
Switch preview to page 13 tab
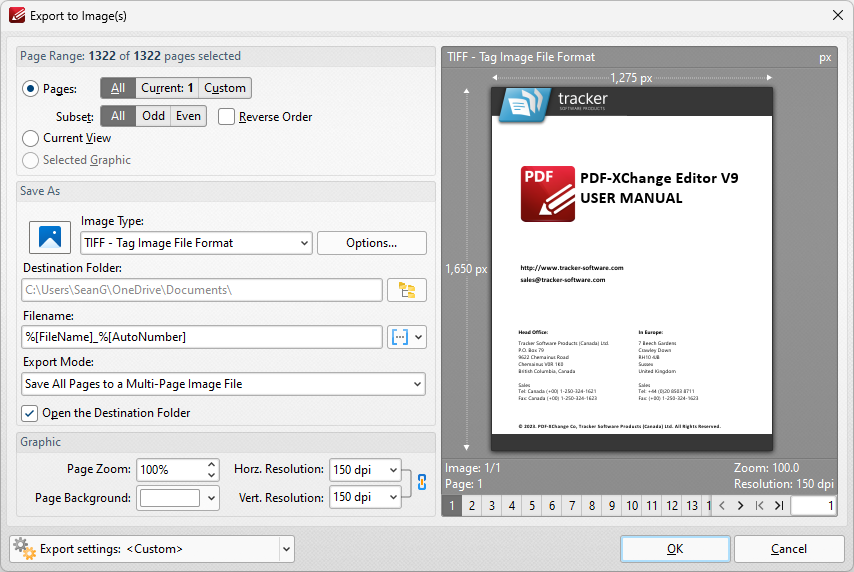pos(692,506)
